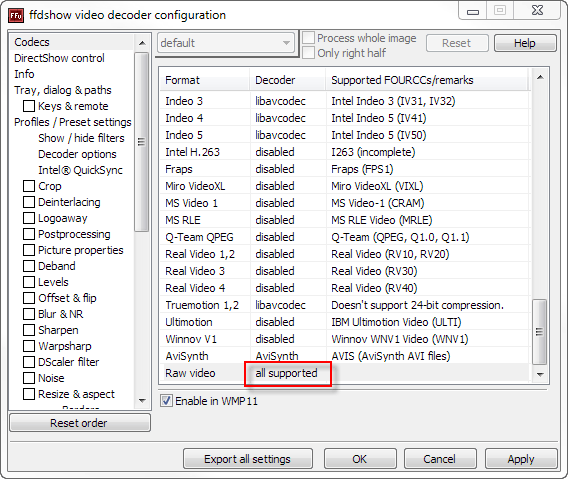Open the default preset dropdown
Image resolution: width=568 pixels, height=479 pixels.
(226, 43)
